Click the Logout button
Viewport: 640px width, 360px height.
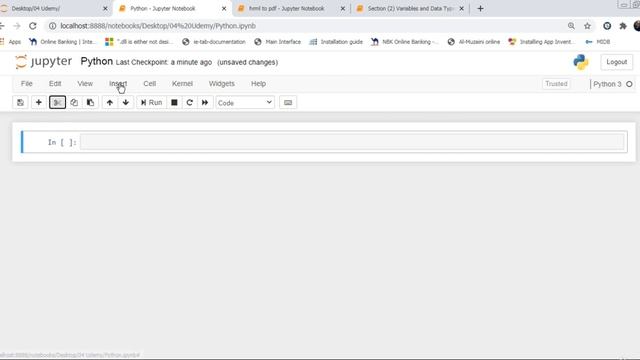616,62
